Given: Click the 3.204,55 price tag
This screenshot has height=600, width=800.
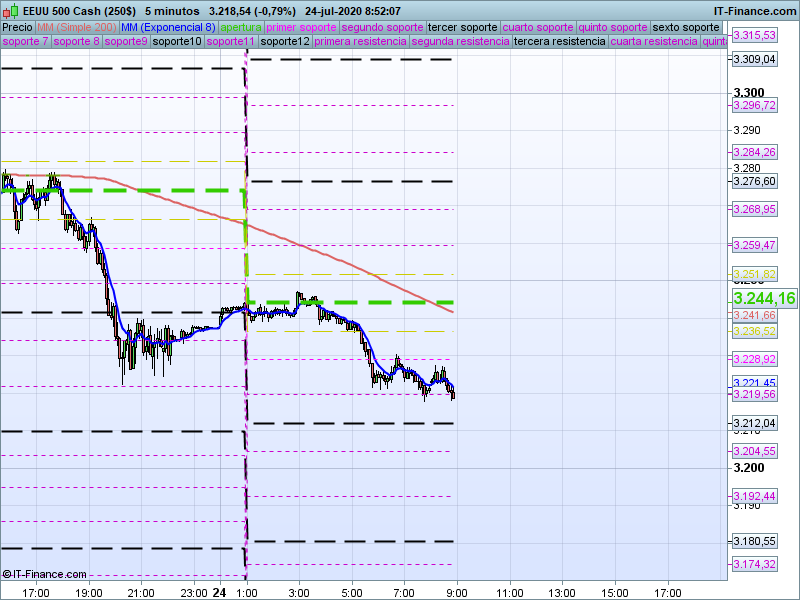Looking at the screenshot, I should click(x=755, y=451).
